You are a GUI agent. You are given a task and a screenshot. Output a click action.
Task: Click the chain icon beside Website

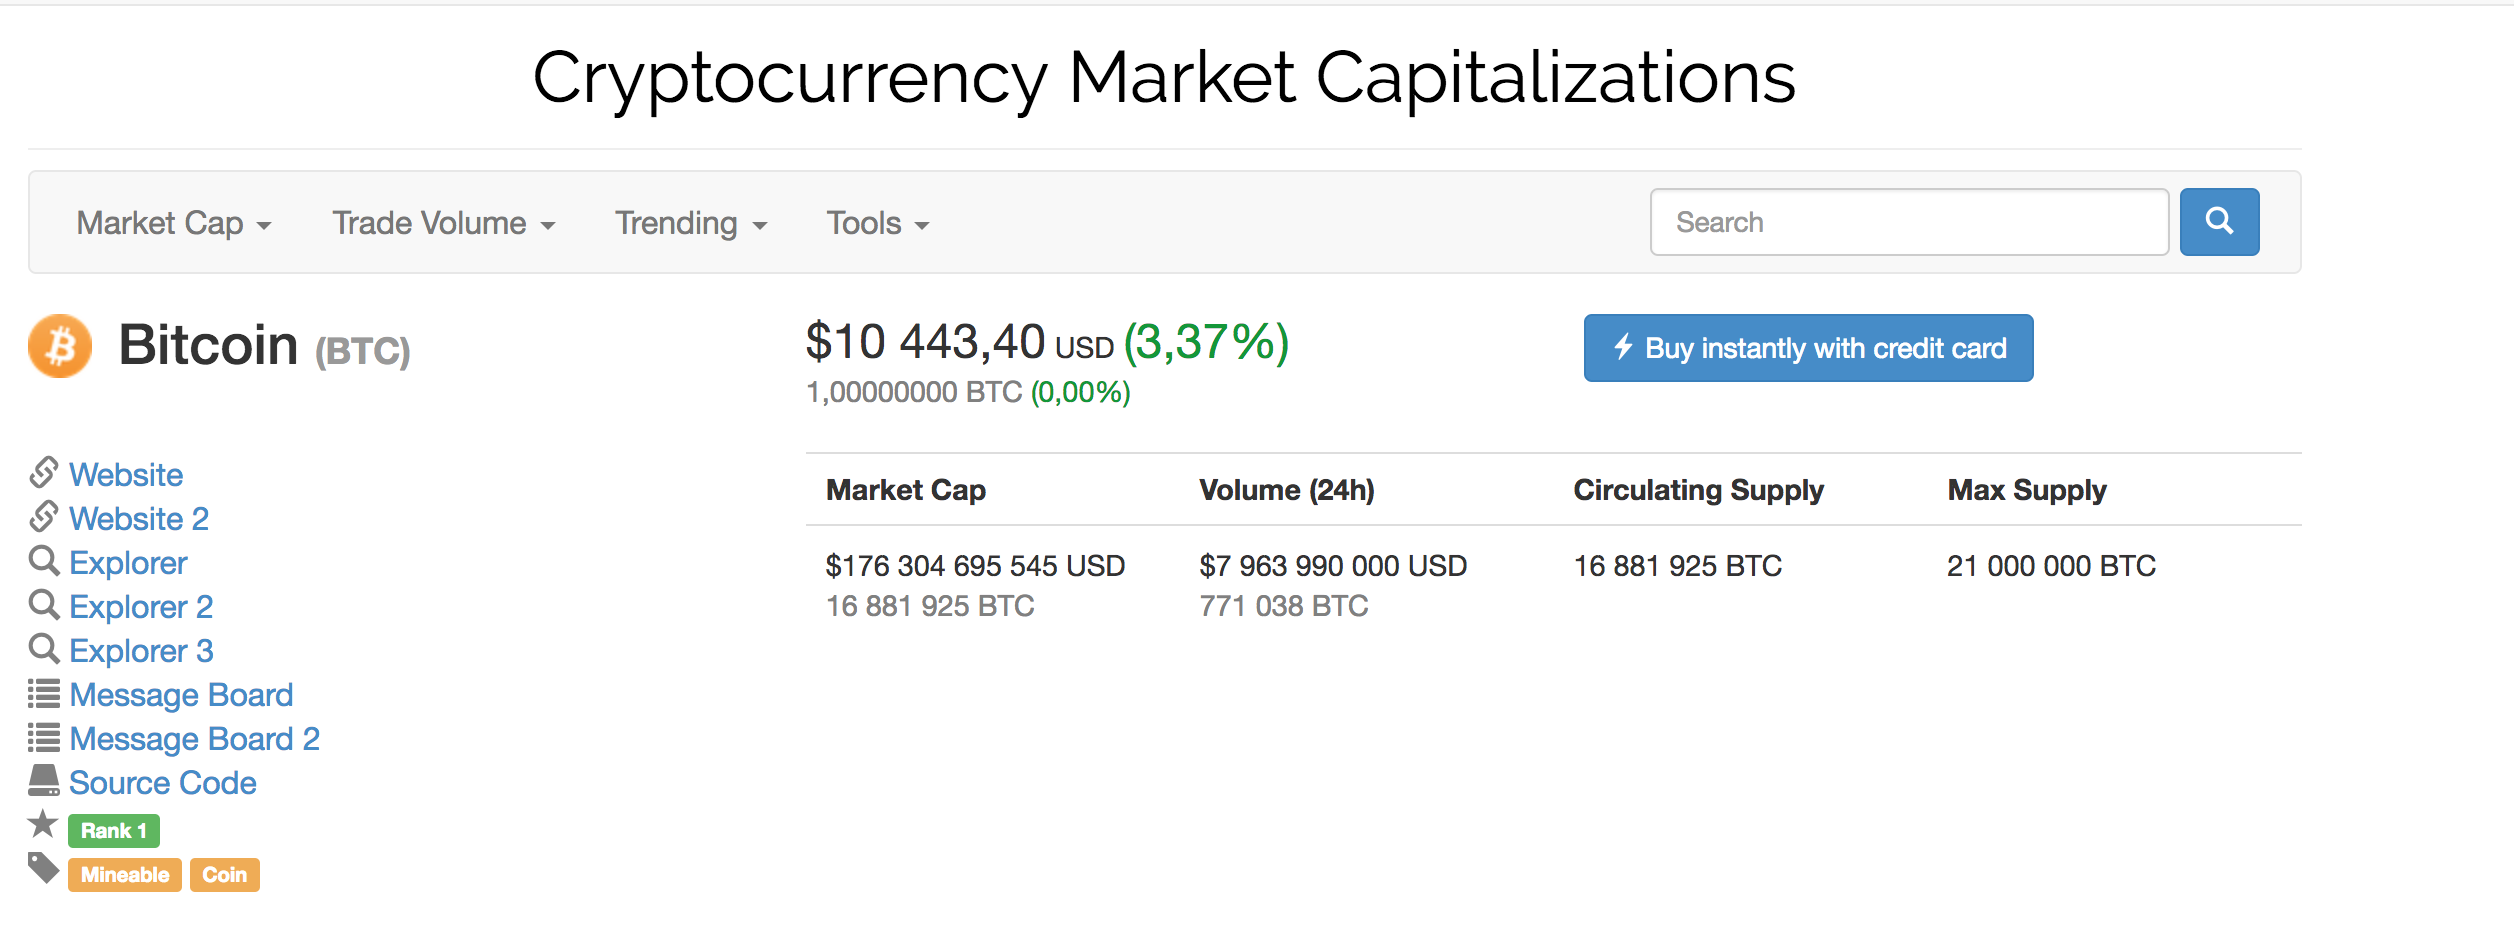coord(44,472)
